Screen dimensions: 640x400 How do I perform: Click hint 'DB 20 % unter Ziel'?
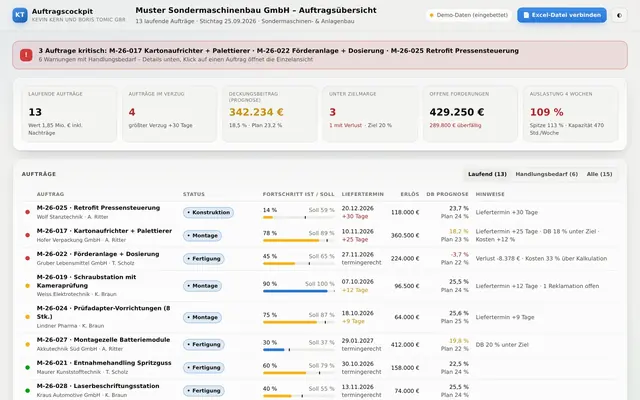click(x=502, y=344)
